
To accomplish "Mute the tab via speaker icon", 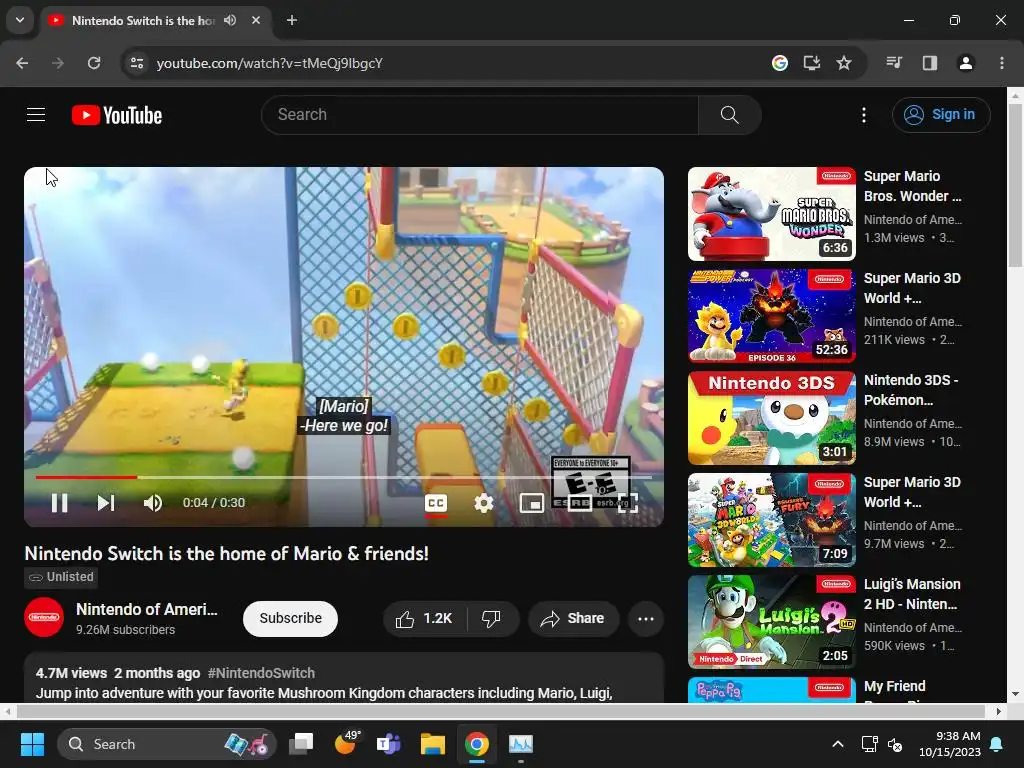I will click(230, 20).
